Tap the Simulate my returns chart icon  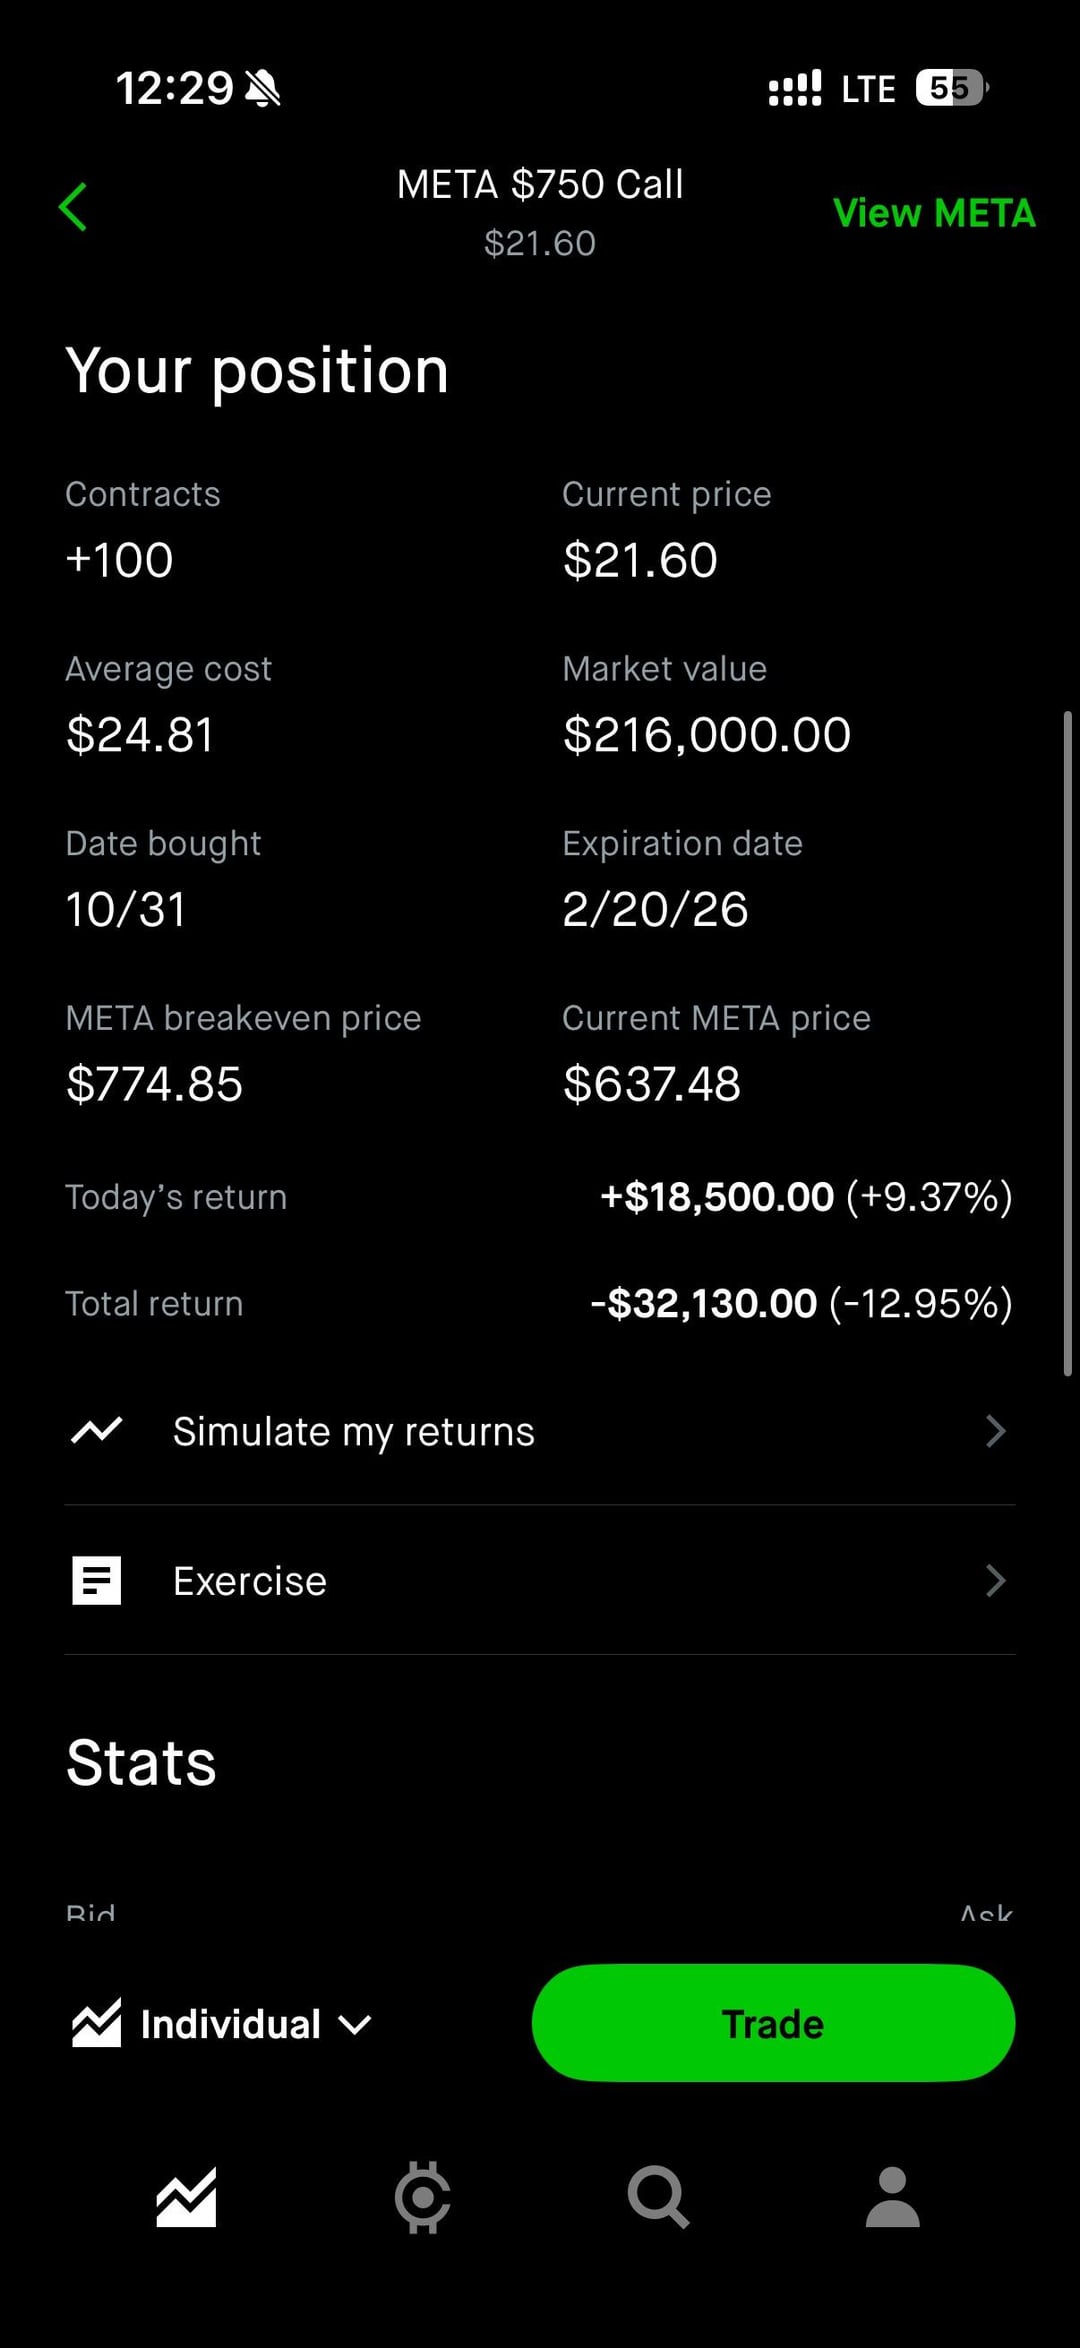coord(97,1431)
